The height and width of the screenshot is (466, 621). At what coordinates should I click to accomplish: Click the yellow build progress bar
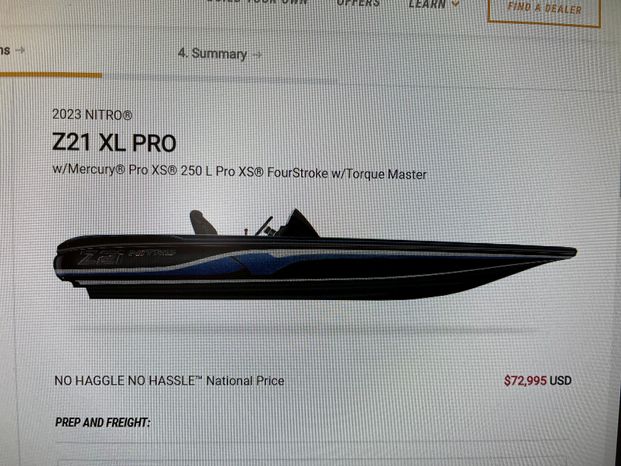click(51, 74)
